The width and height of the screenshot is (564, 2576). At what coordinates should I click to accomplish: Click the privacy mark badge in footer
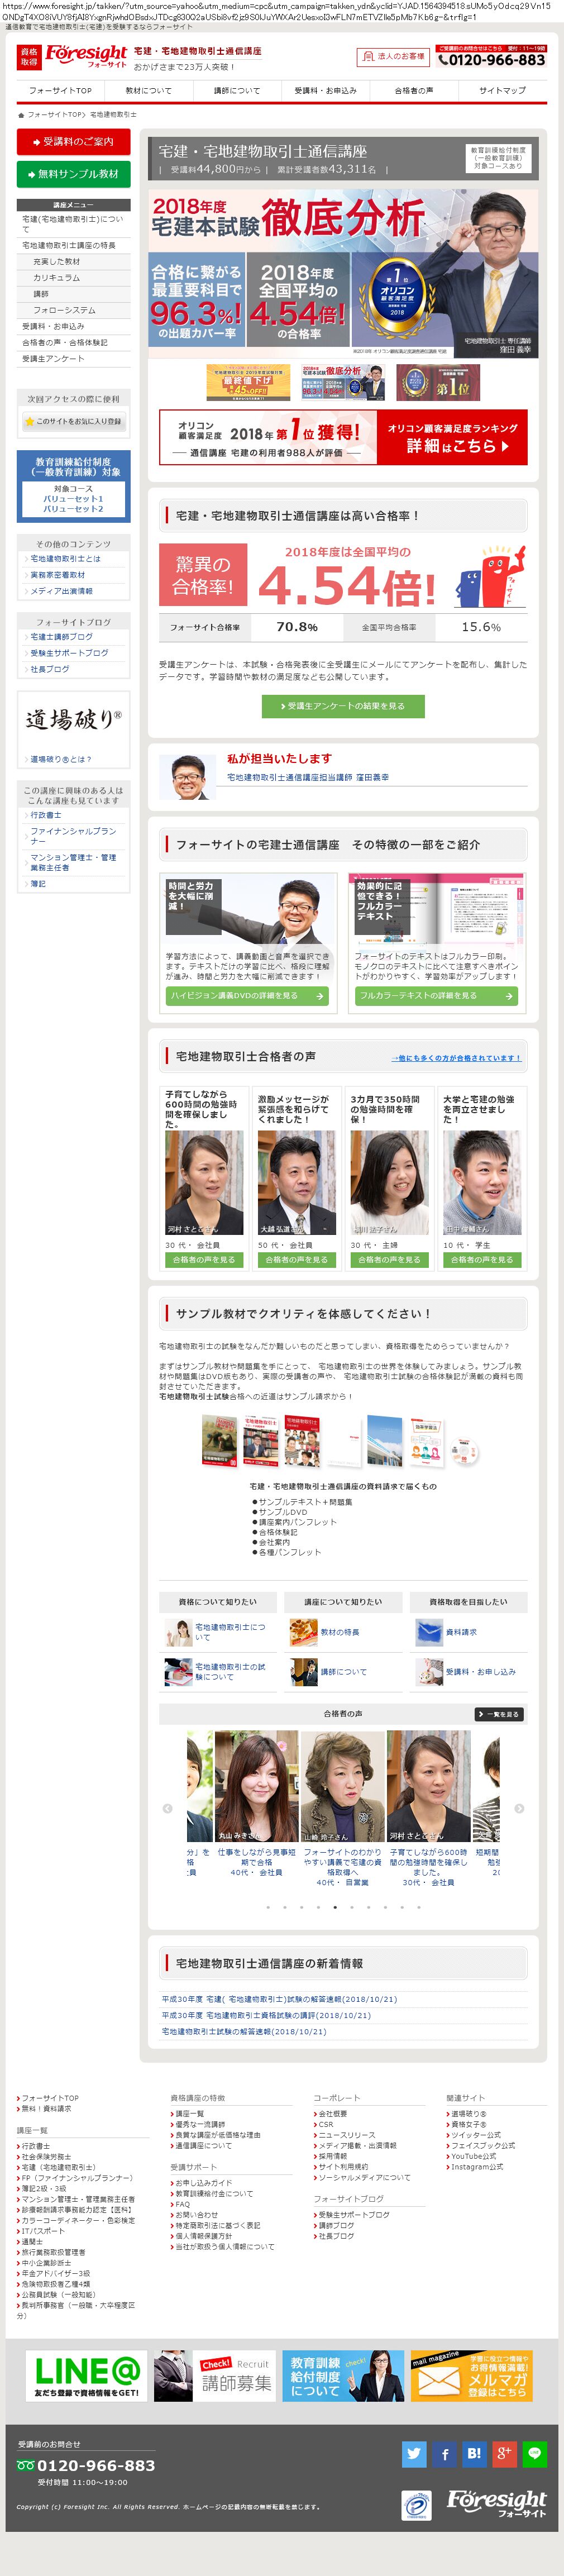[x=416, y=2505]
